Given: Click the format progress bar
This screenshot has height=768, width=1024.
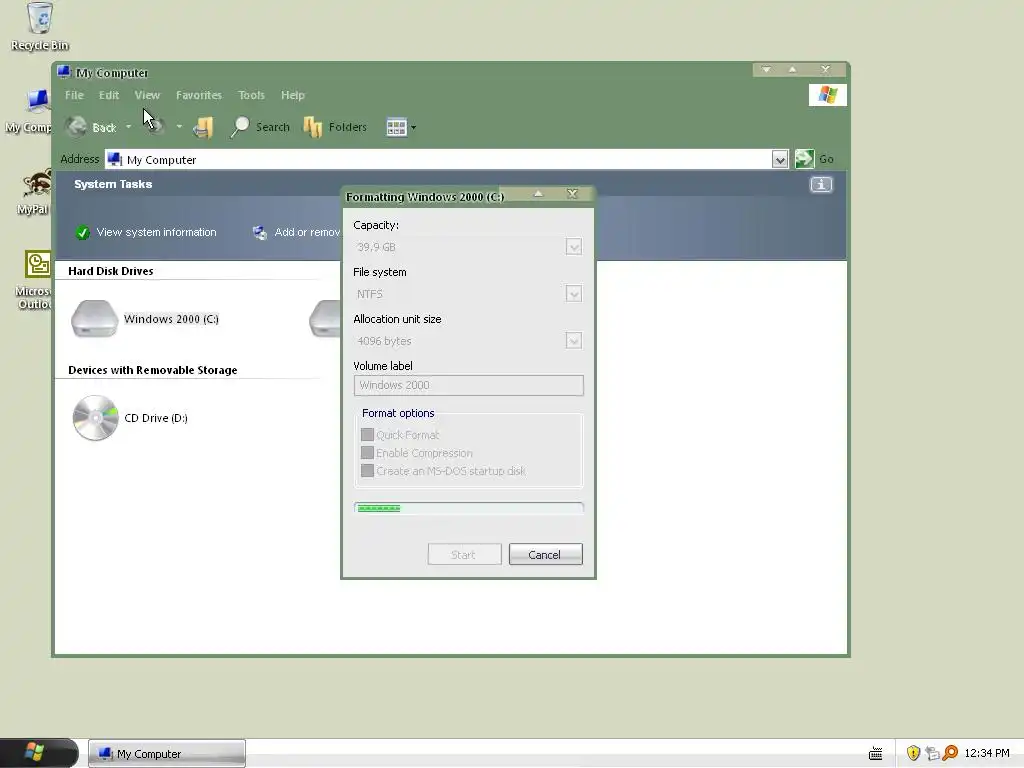Looking at the screenshot, I should tap(468, 508).
